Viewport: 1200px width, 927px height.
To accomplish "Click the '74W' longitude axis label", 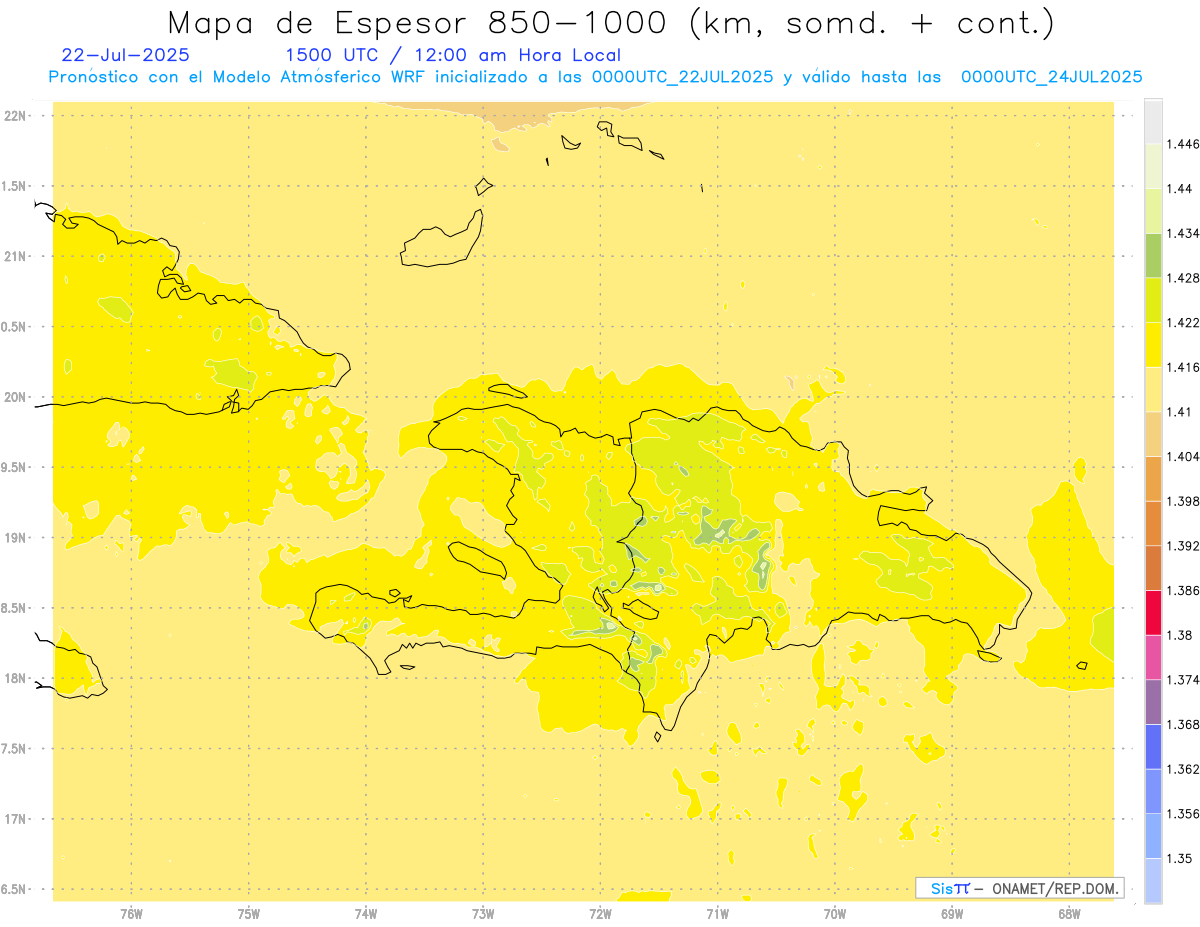I will [366, 915].
